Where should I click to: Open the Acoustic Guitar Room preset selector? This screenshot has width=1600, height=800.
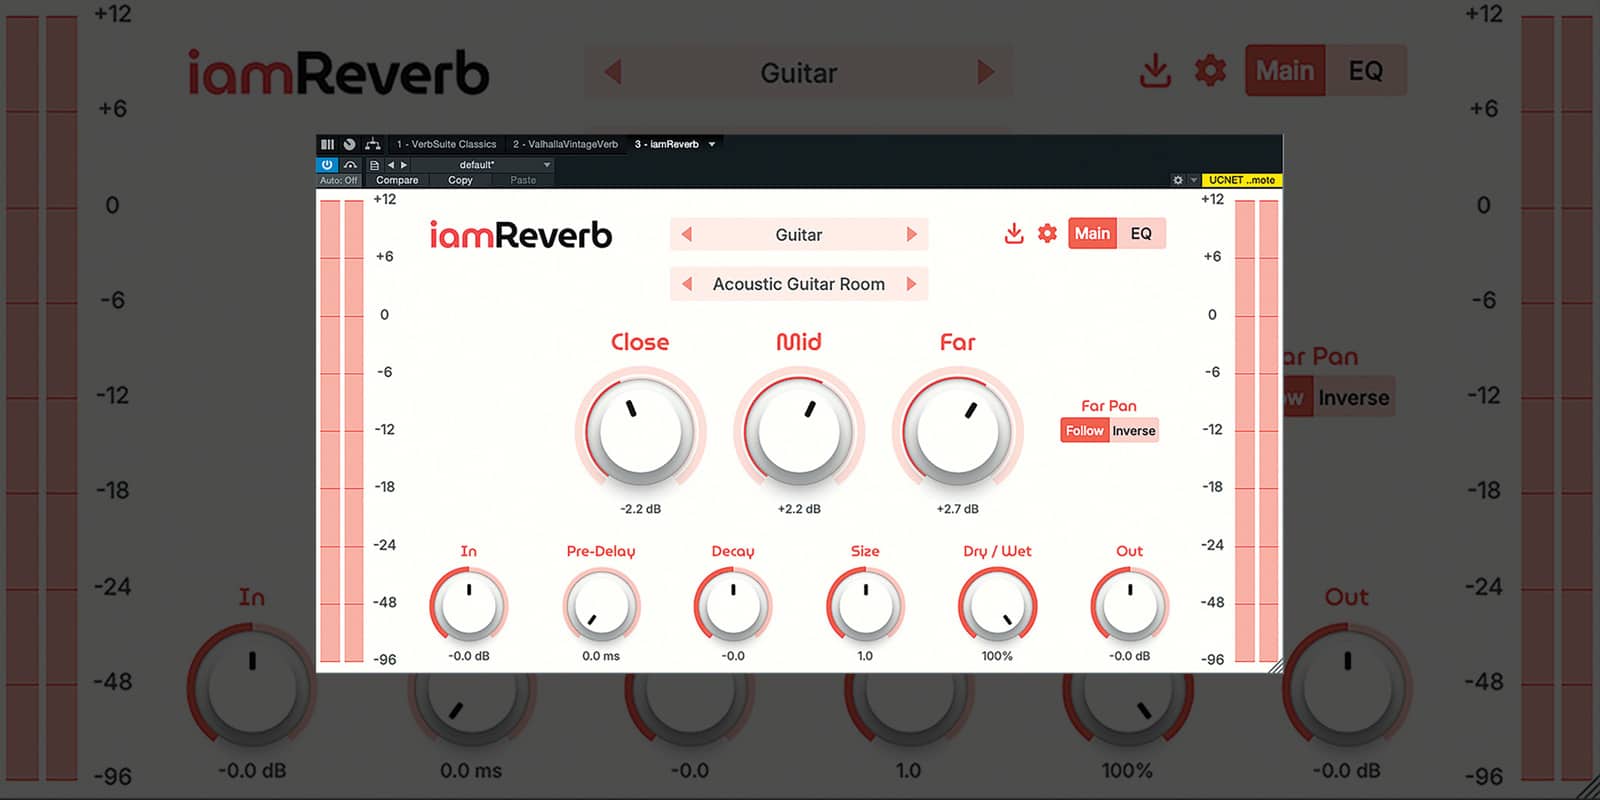pyautogui.click(x=799, y=284)
